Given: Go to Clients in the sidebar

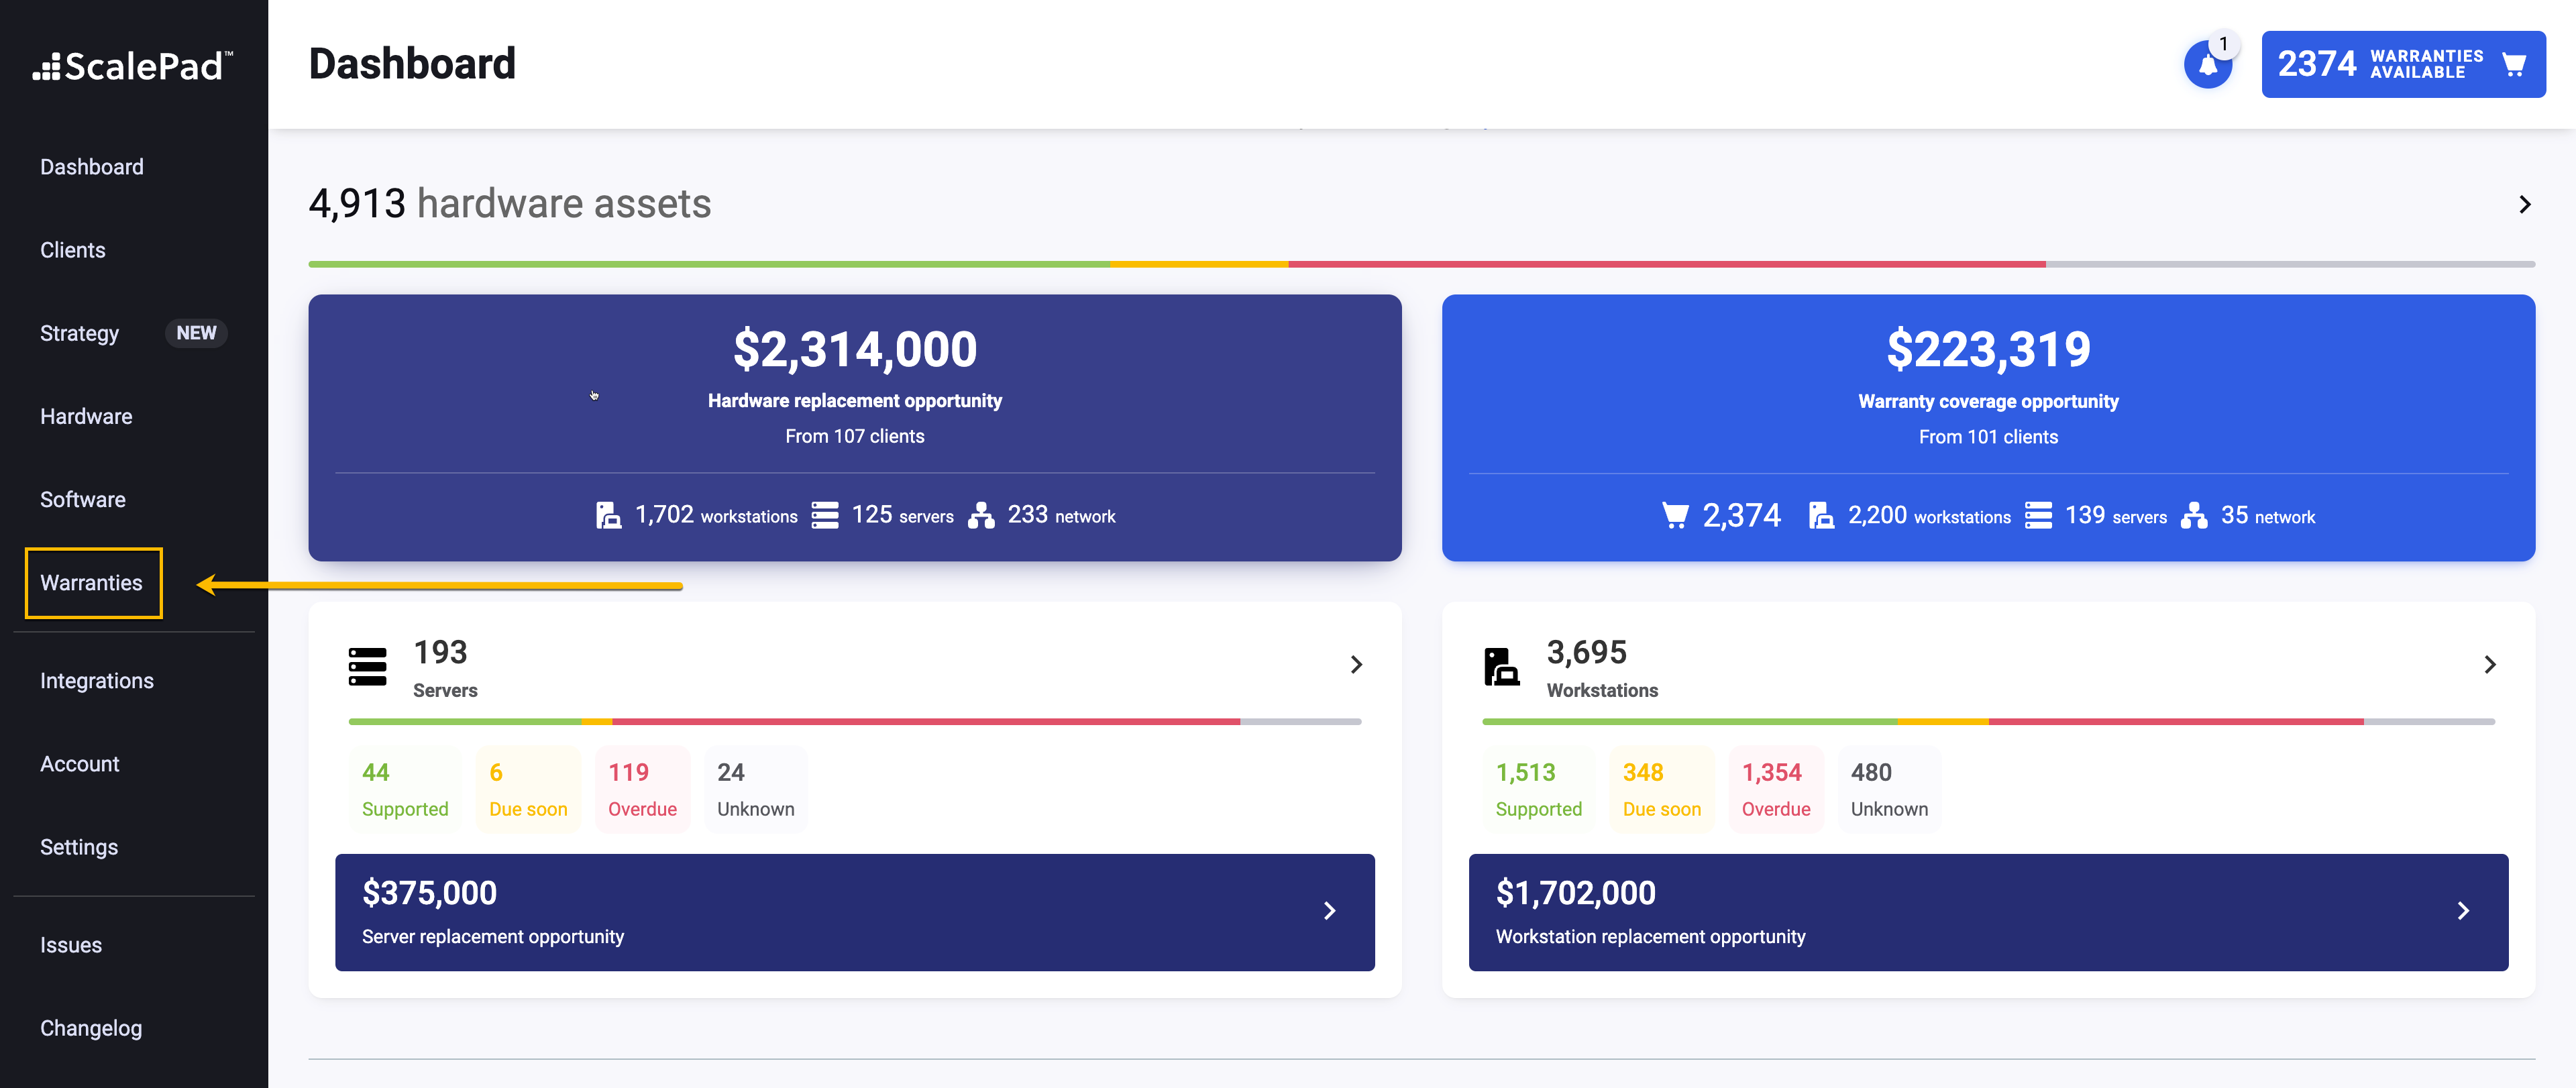Looking at the screenshot, I should pos(73,250).
